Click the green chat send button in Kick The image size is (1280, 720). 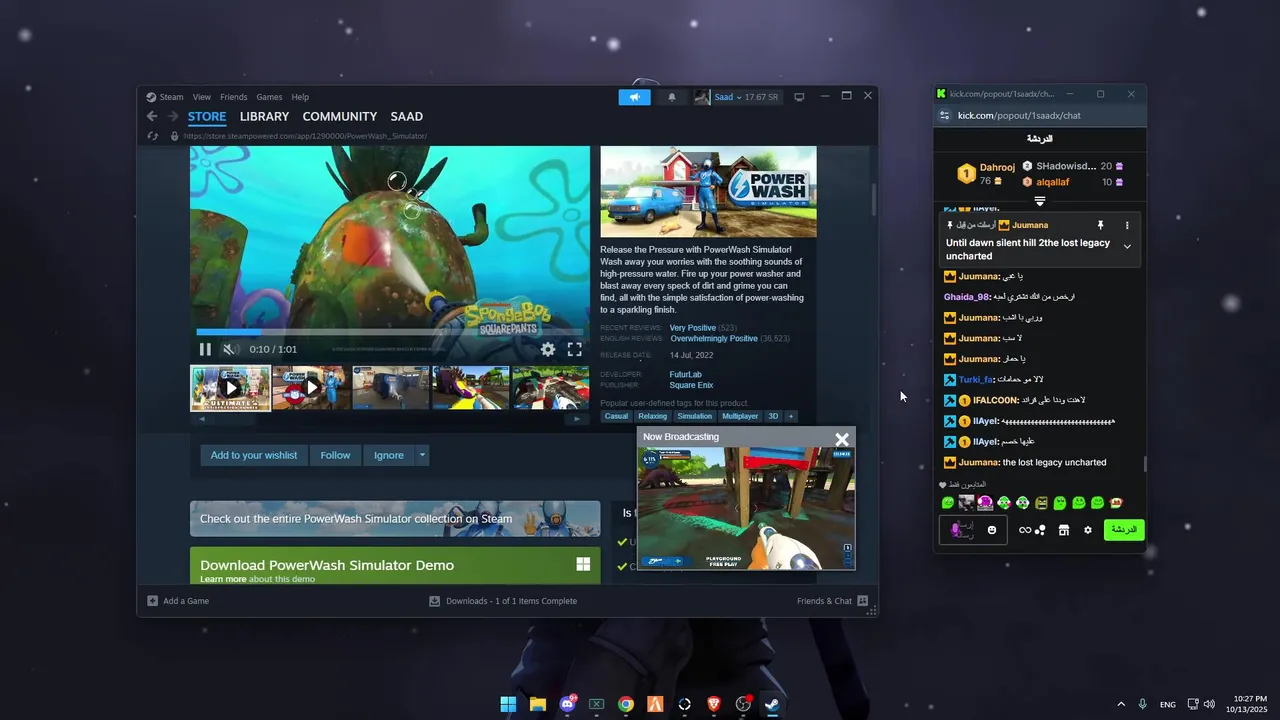1124,530
